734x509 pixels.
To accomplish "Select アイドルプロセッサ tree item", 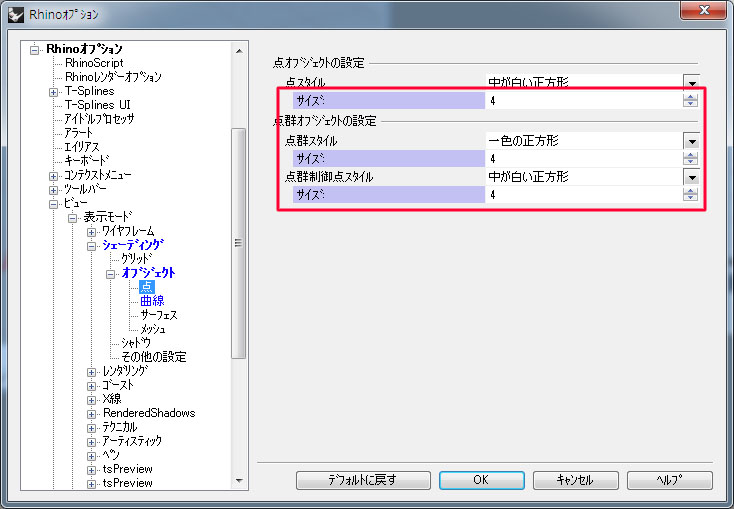I will [99, 118].
